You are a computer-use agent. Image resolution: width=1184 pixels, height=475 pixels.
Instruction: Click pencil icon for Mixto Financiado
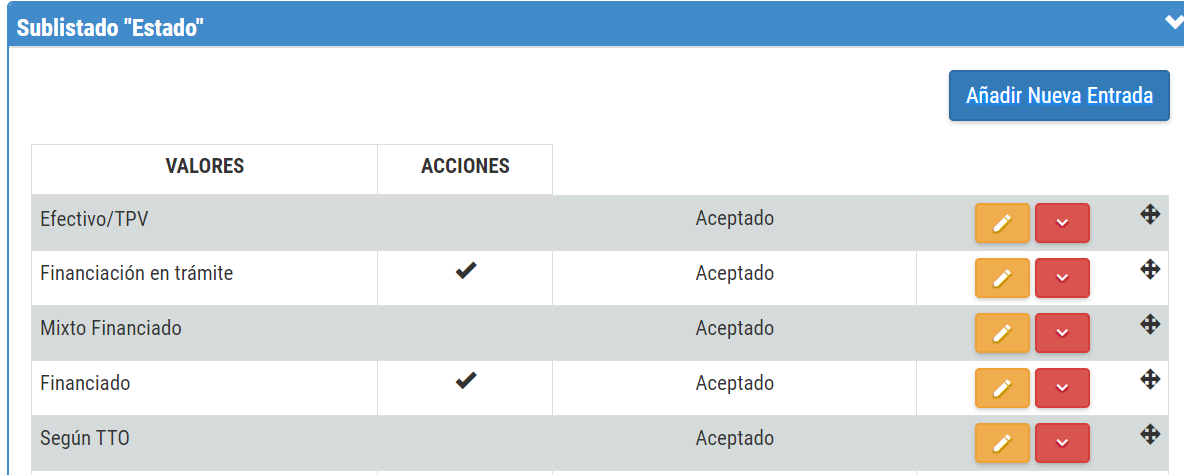[1002, 333]
